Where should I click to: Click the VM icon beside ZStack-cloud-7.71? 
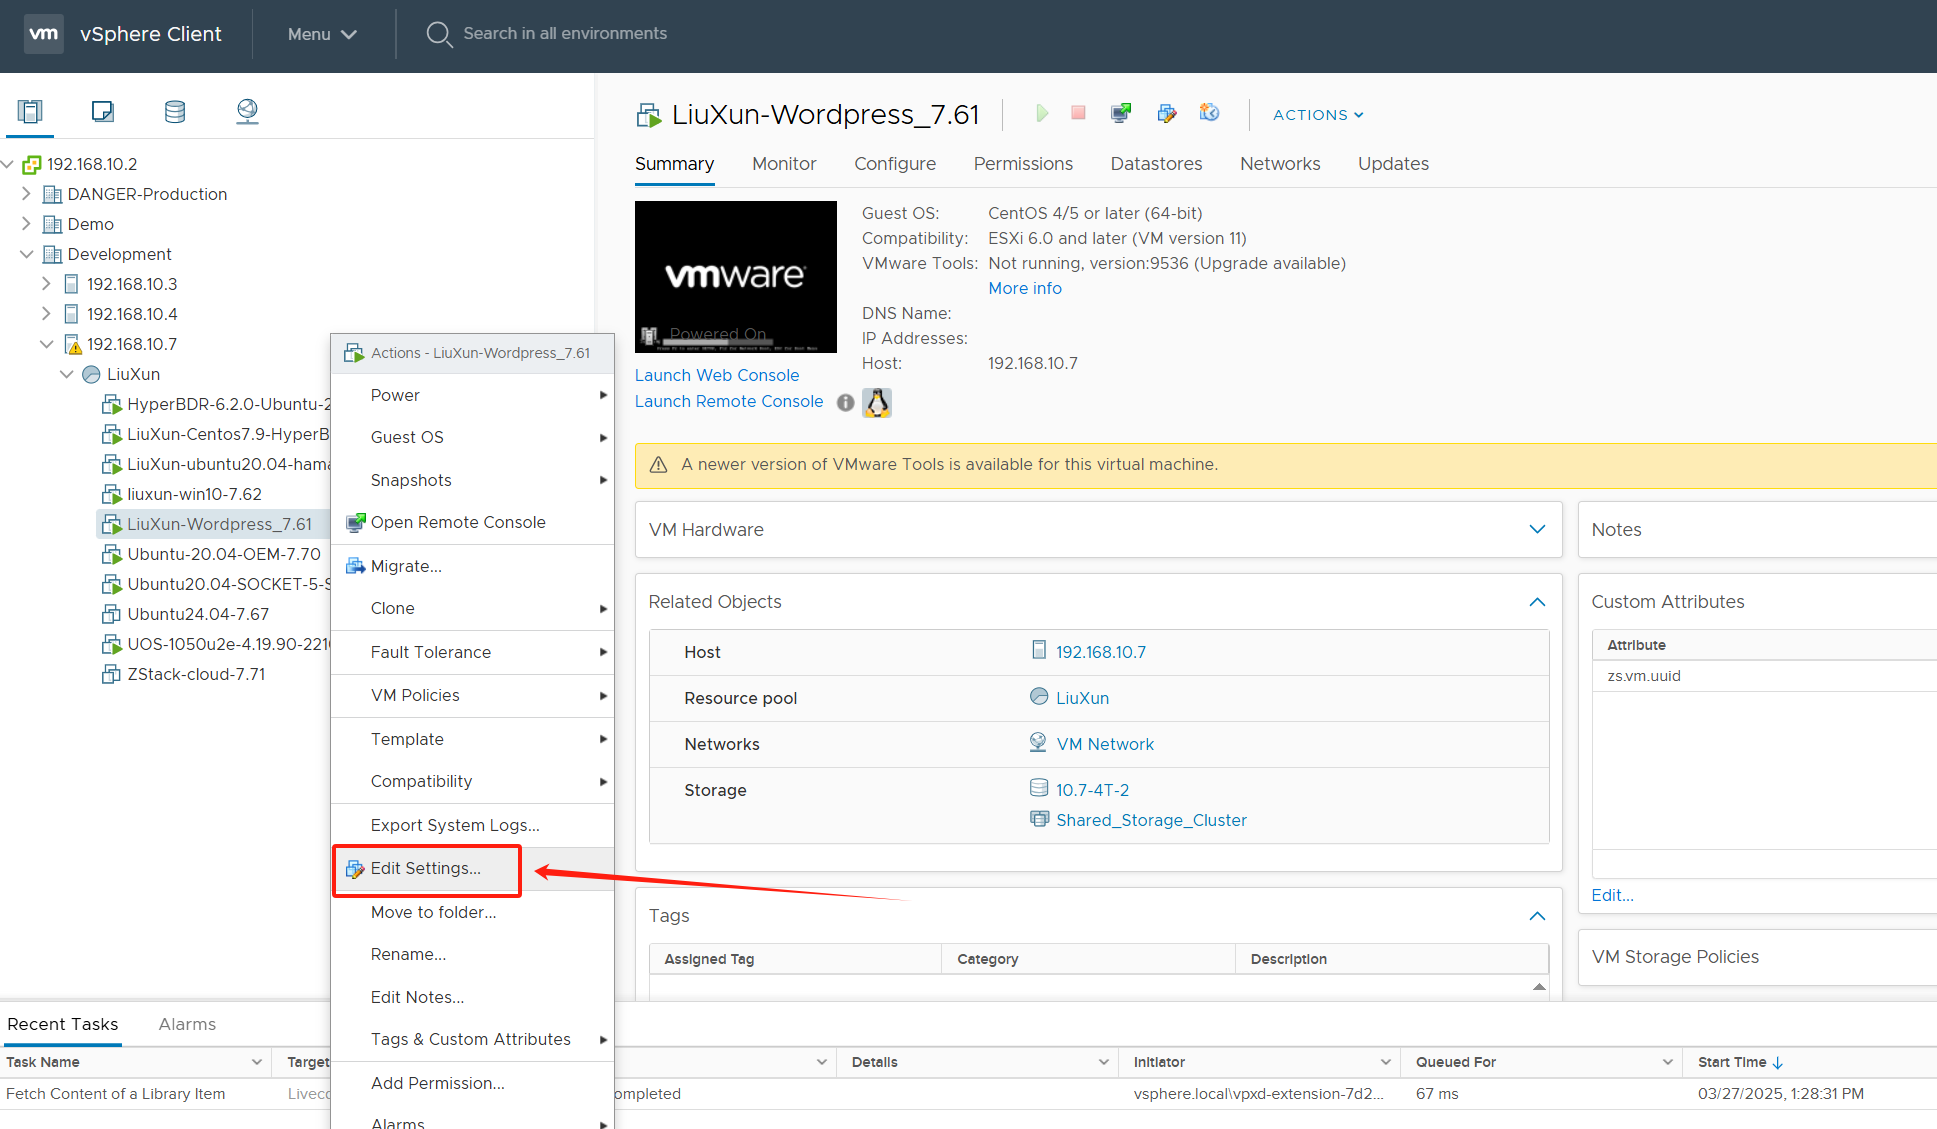[x=111, y=674]
